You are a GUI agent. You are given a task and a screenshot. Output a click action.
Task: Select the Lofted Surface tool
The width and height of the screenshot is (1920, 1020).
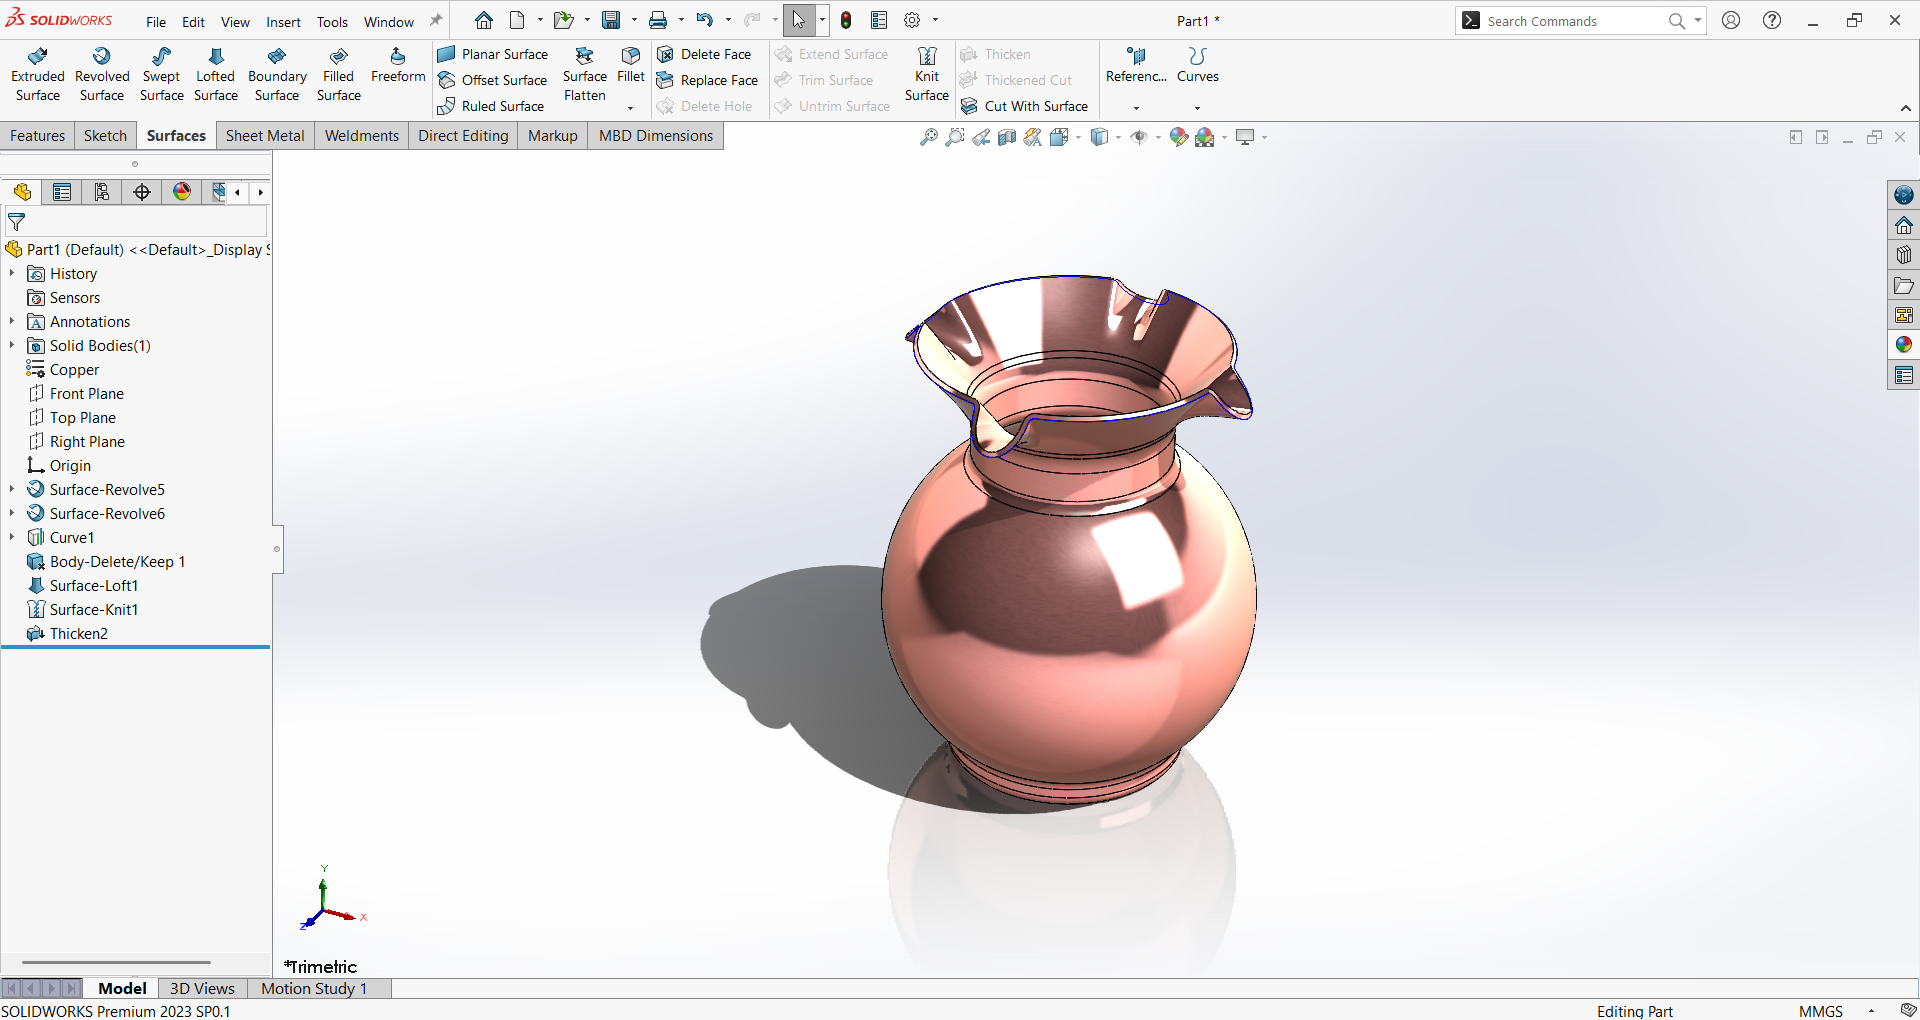tap(215, 75)
